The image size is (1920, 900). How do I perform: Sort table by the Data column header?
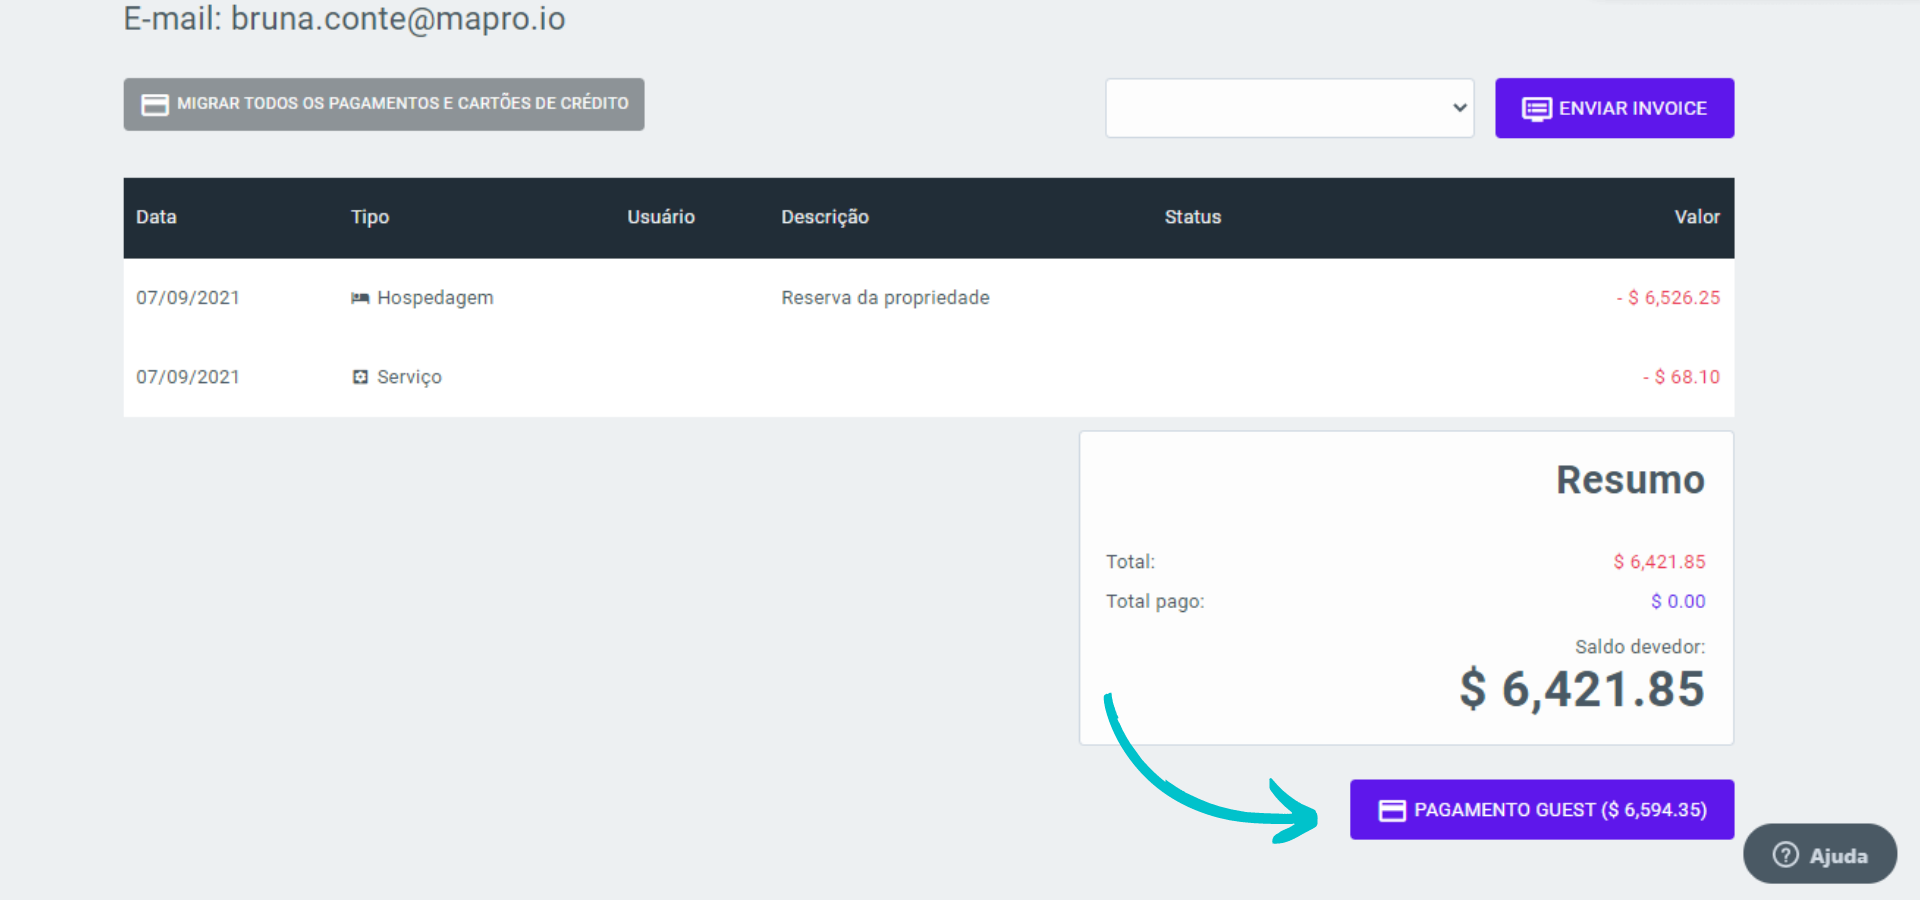click(x=156, y=217)
